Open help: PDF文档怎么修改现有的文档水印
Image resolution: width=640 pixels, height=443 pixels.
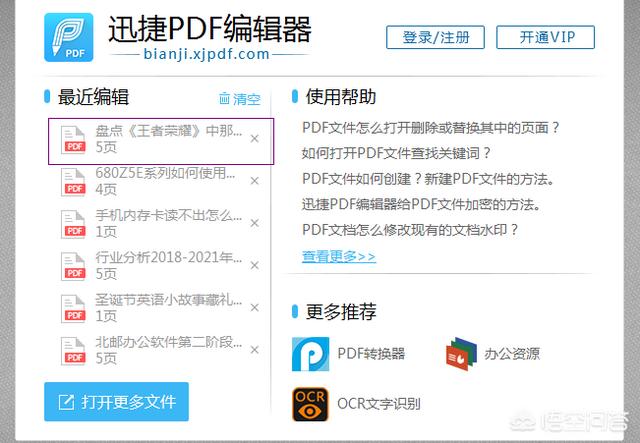pyautogui.click(x=410, y=230)
